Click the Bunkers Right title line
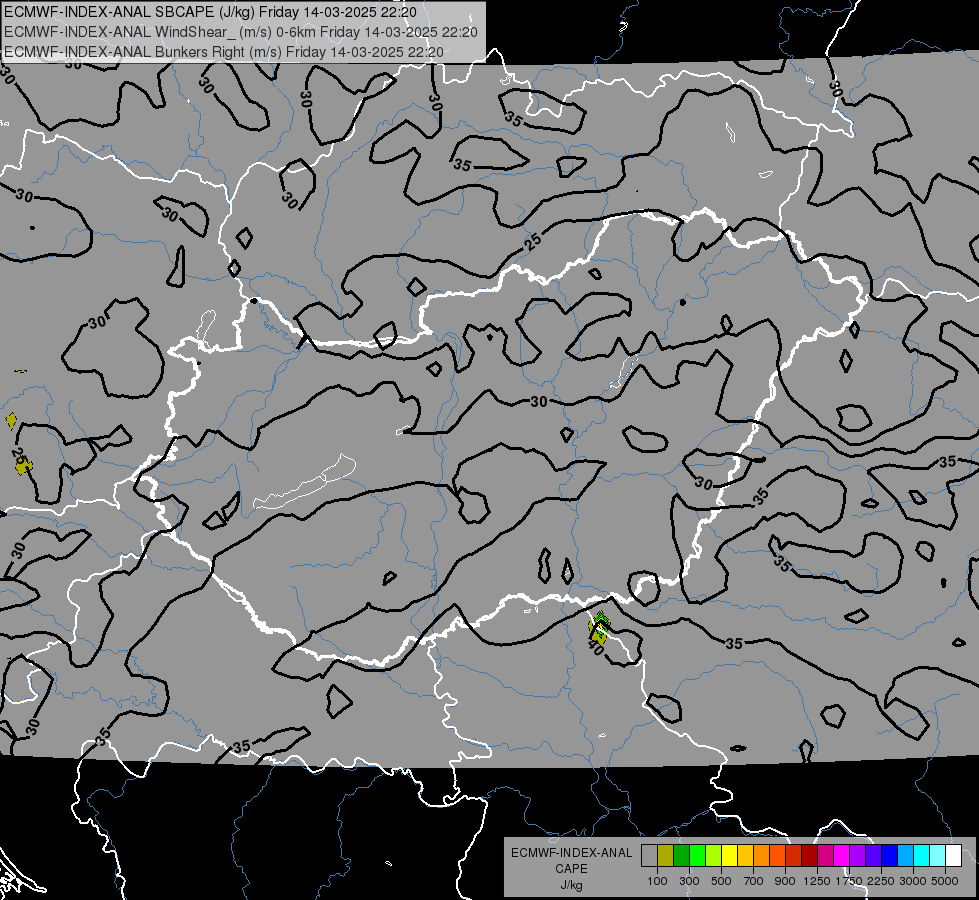This screenshot has height=900, width=979. 224,52
